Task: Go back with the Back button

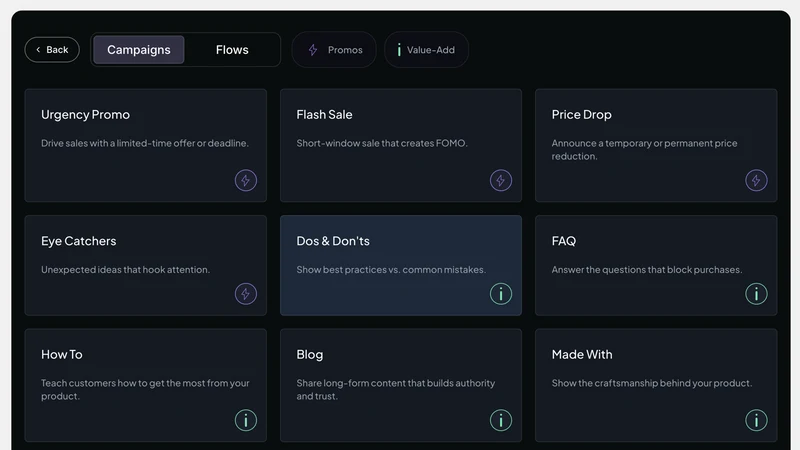Action: (x=52, y=49)
